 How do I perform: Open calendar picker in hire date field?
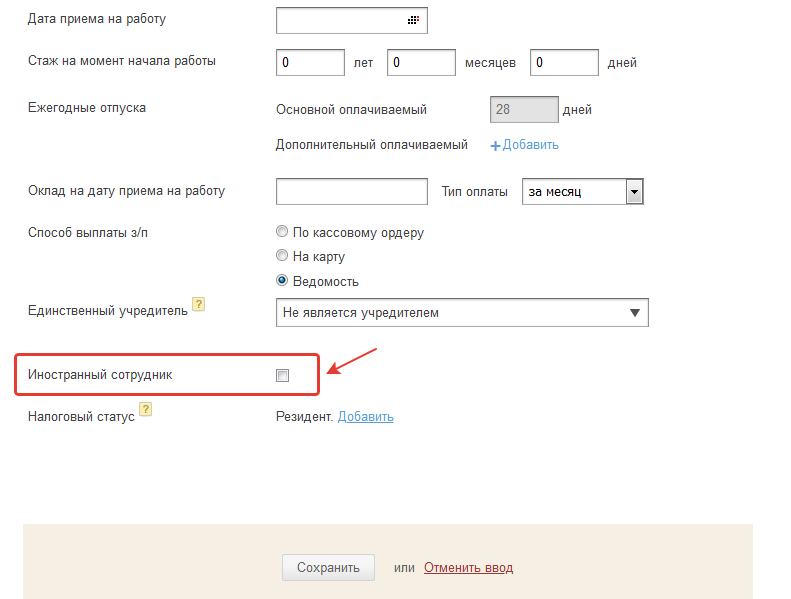point(413,20)
